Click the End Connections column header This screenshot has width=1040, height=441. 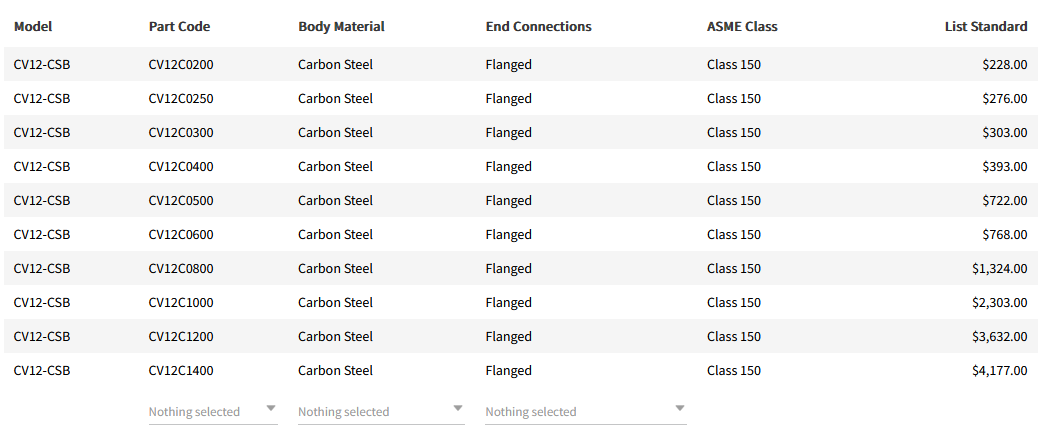(x=538, y=27)
